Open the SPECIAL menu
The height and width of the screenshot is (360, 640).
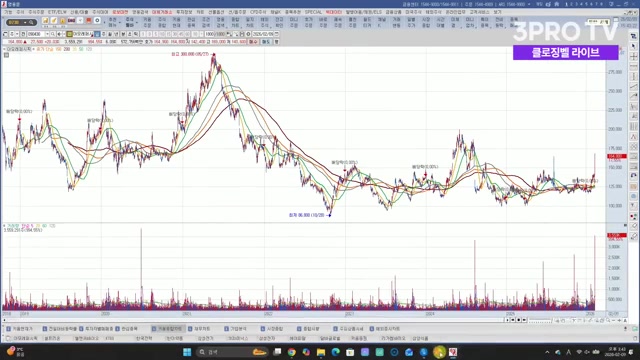tap(313, 12)
